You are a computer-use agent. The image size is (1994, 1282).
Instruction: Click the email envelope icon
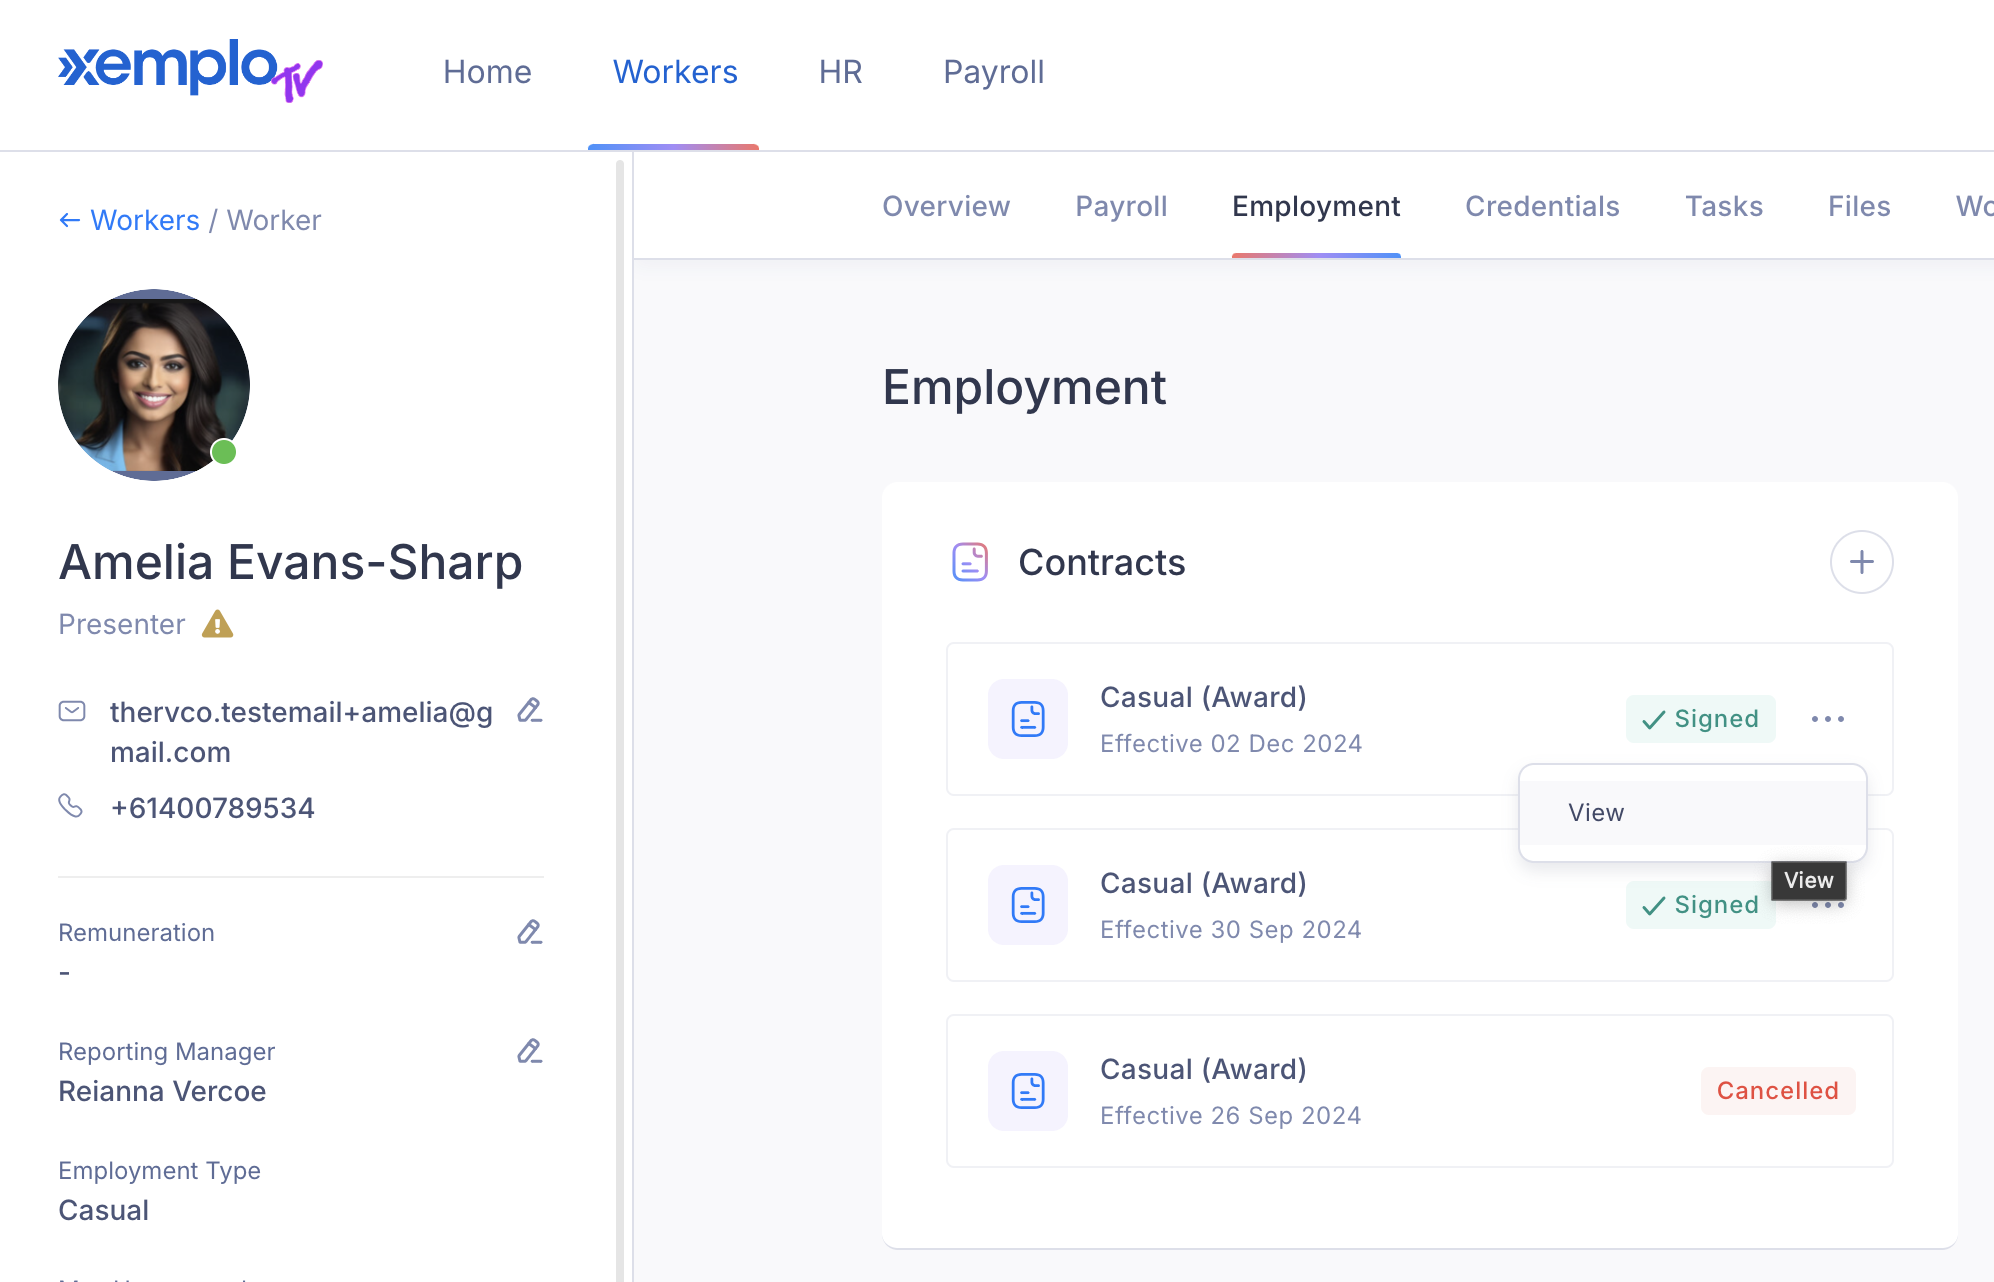coord(72,711)
